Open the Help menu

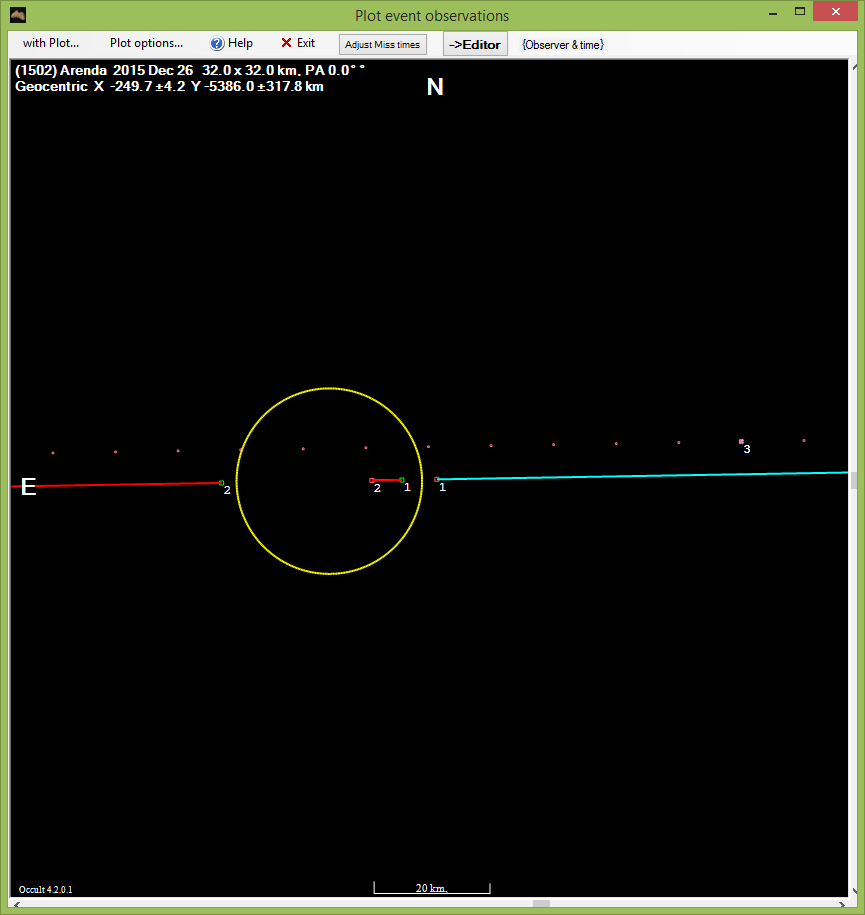tap(232, 43)
